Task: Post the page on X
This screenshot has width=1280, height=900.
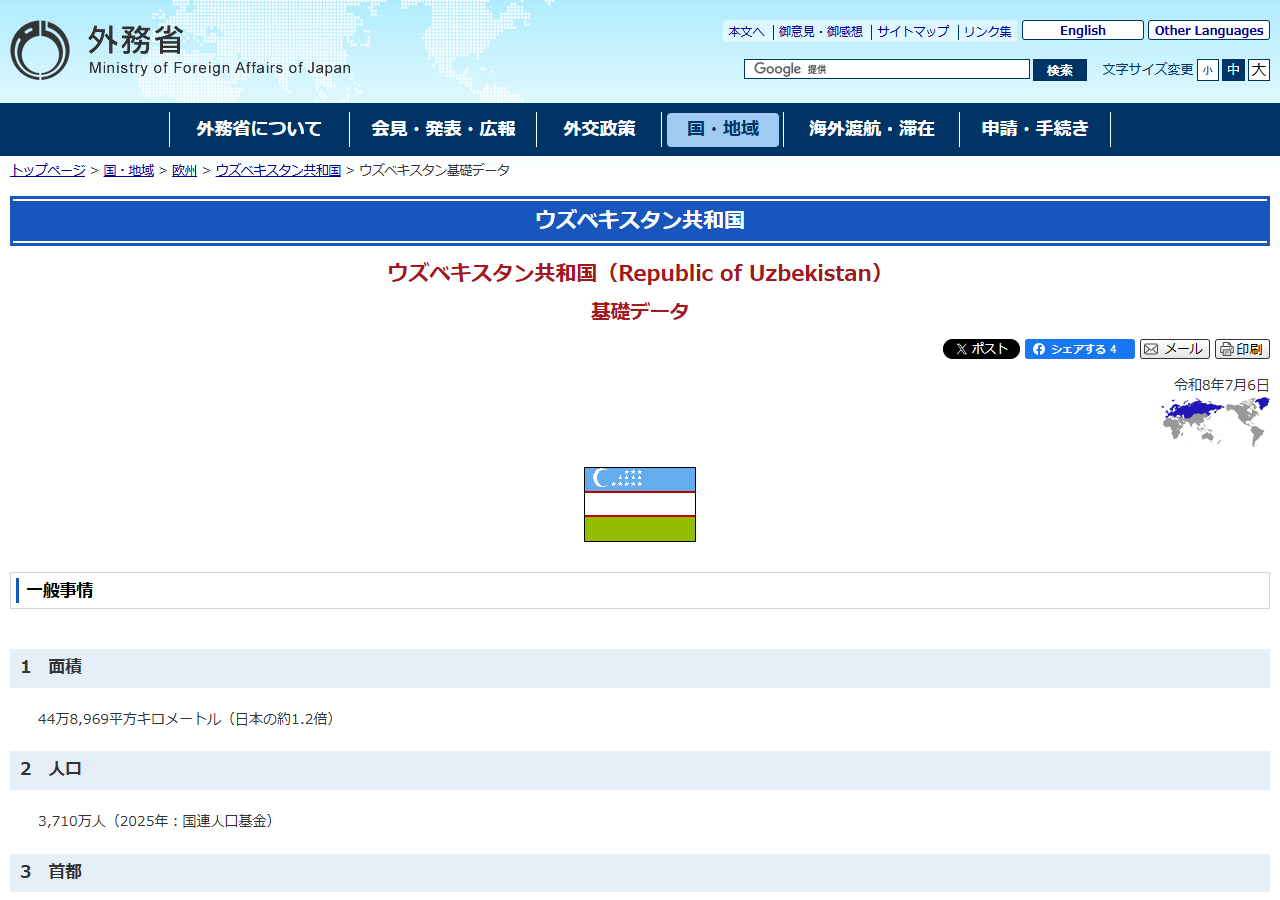Action: point(981,349)
